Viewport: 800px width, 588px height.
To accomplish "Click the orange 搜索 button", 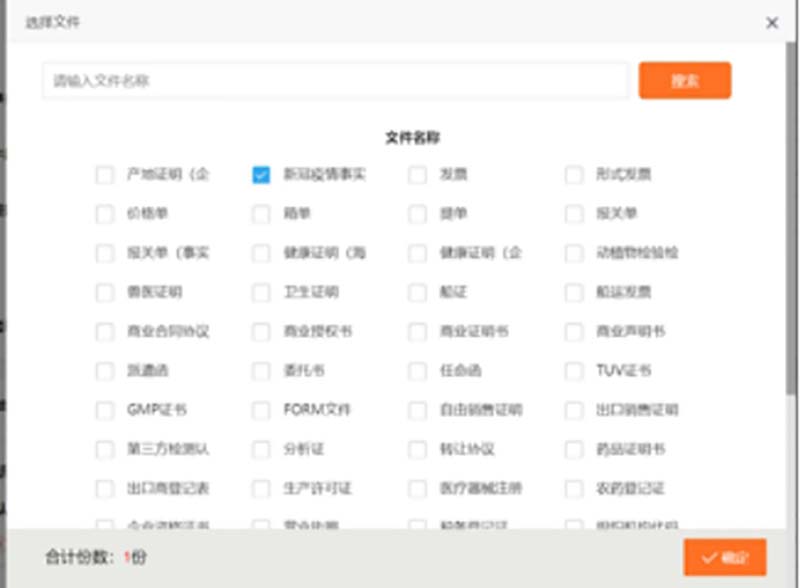I will point(685,81).
